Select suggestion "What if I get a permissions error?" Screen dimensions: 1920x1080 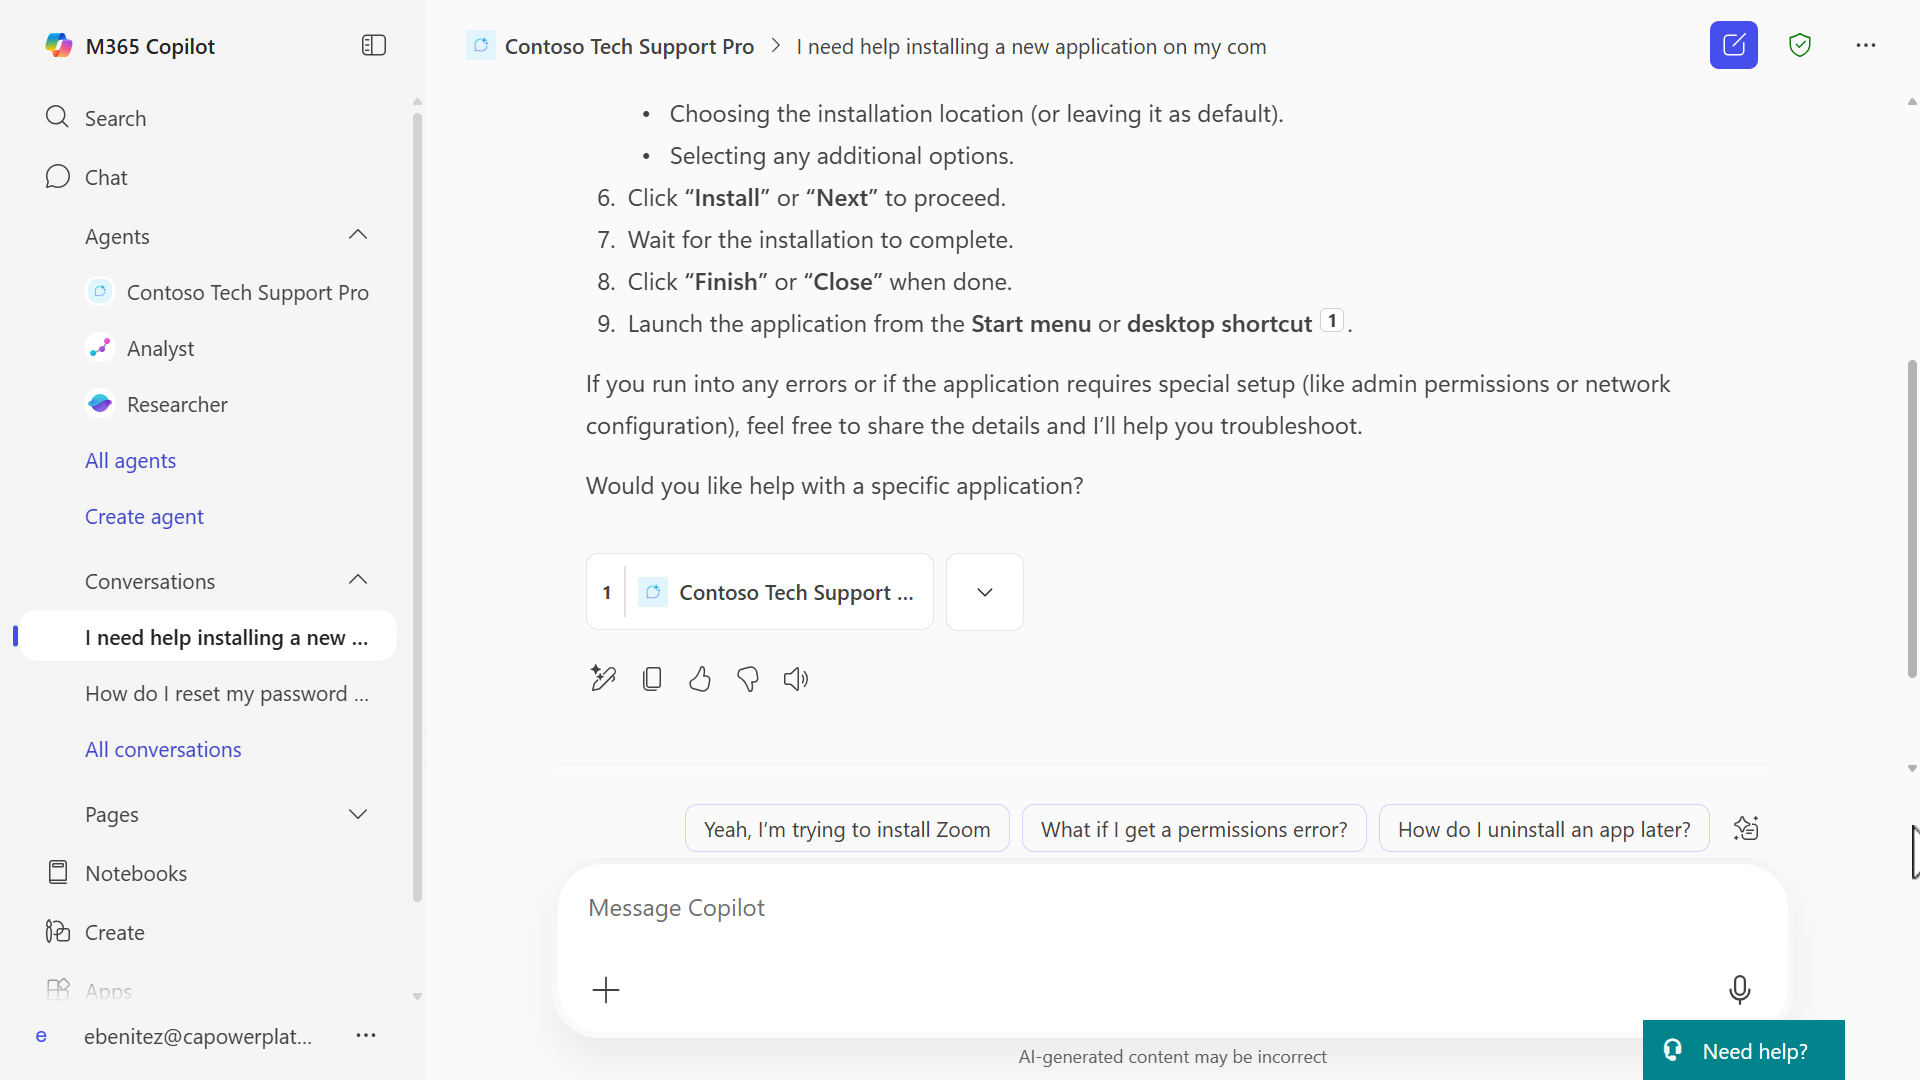click(x=1193, y=829)
